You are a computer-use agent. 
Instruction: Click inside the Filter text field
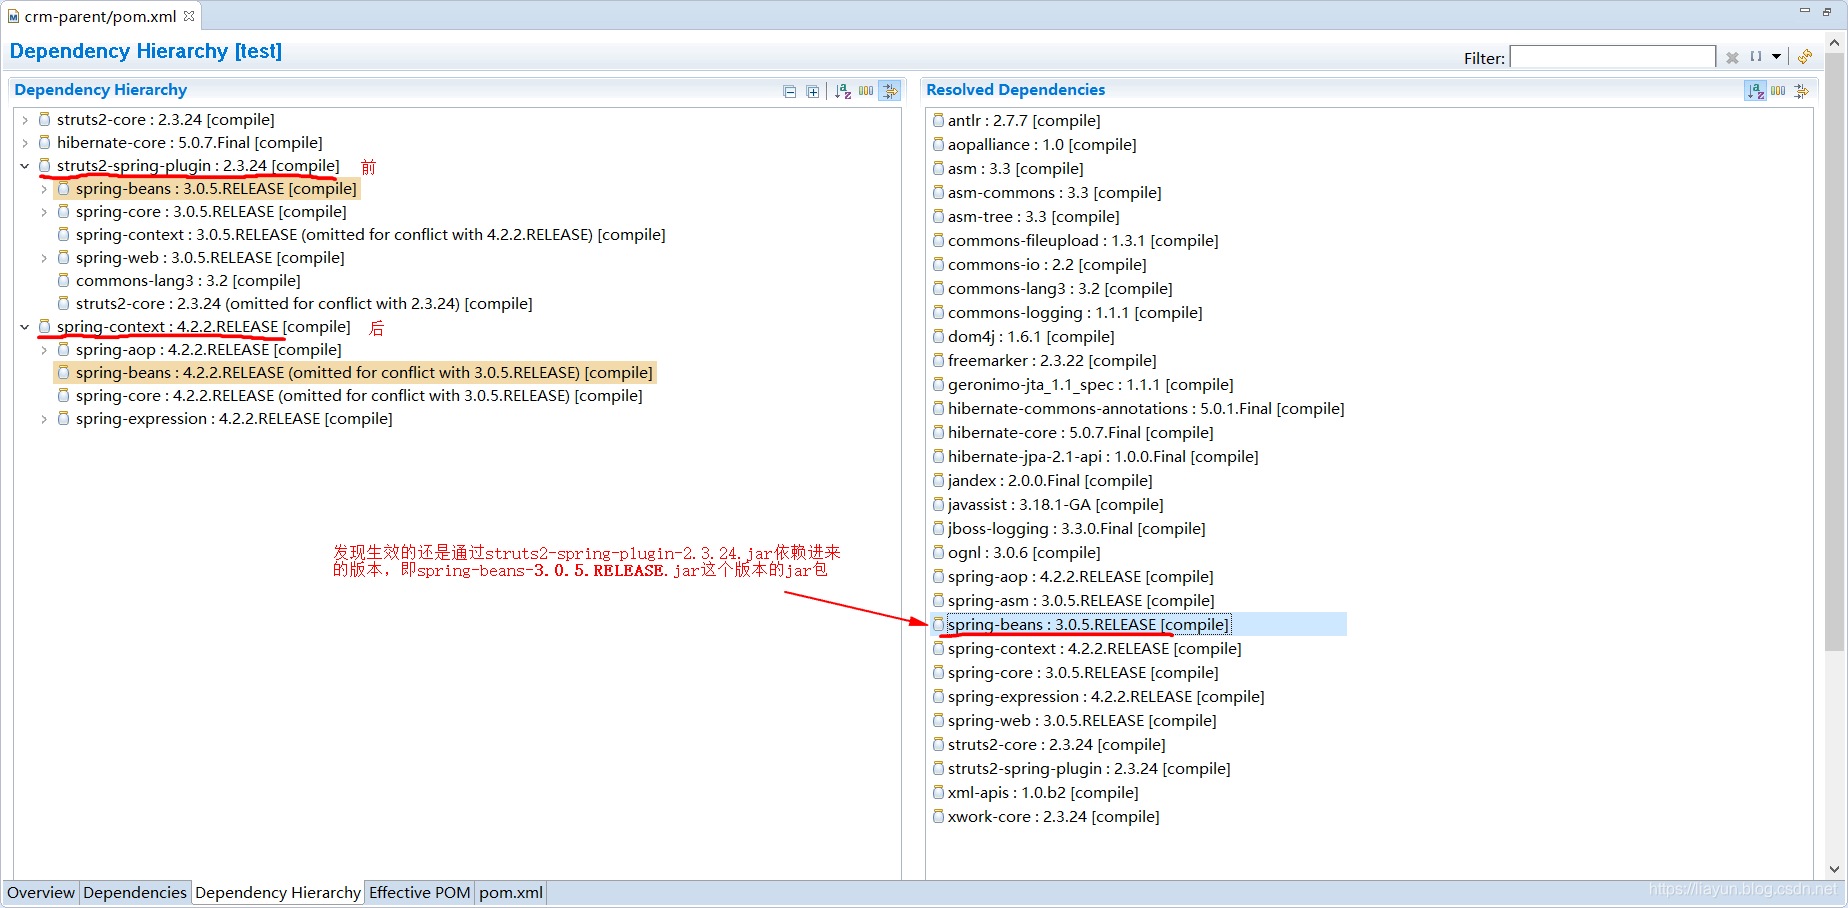tap(1612, 57)
